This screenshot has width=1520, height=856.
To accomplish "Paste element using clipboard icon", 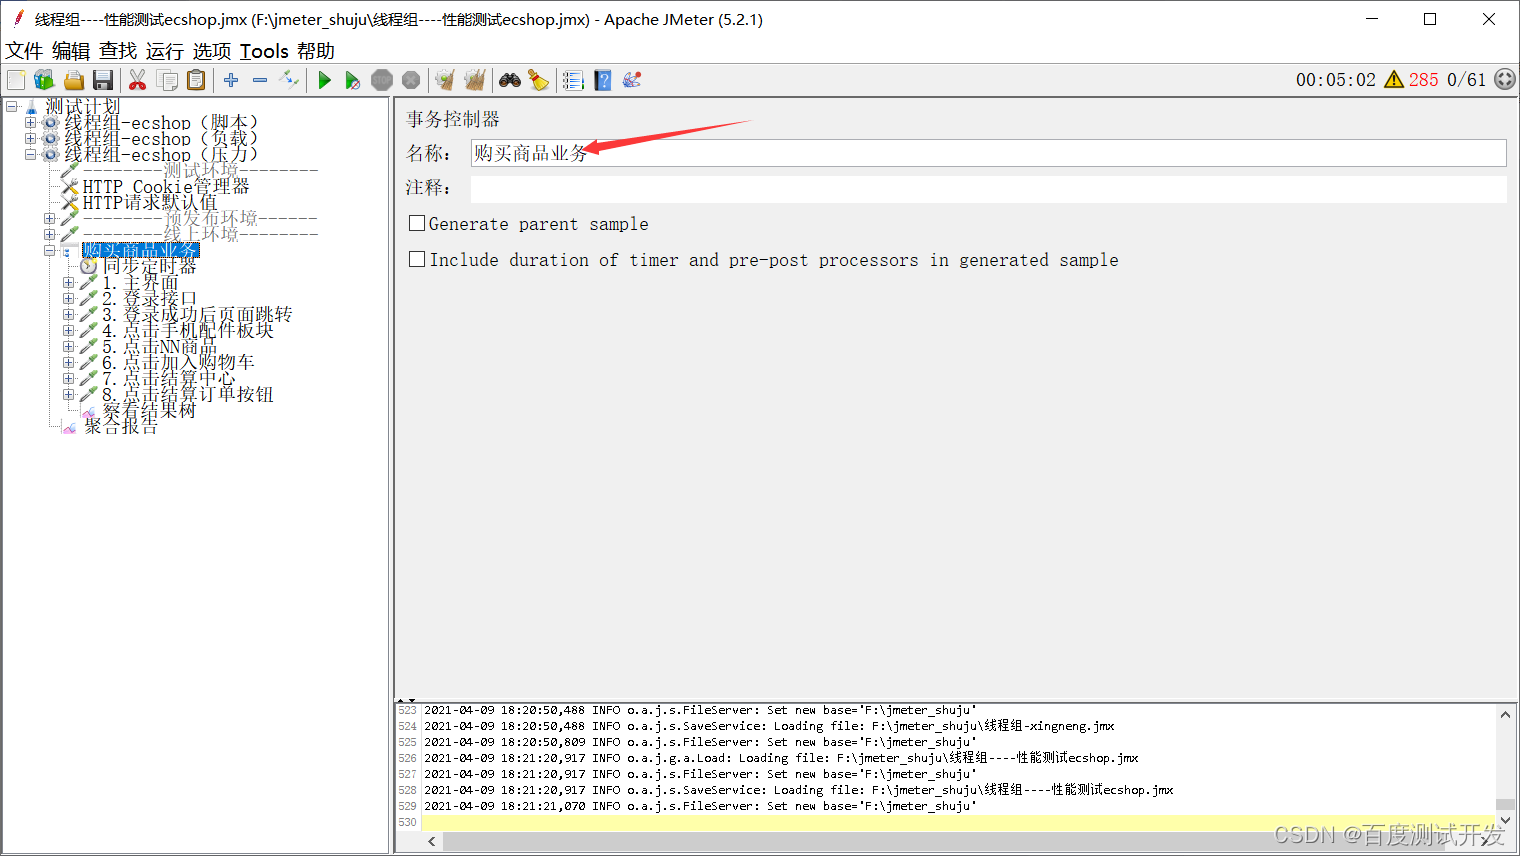I will tap(196, 80).
